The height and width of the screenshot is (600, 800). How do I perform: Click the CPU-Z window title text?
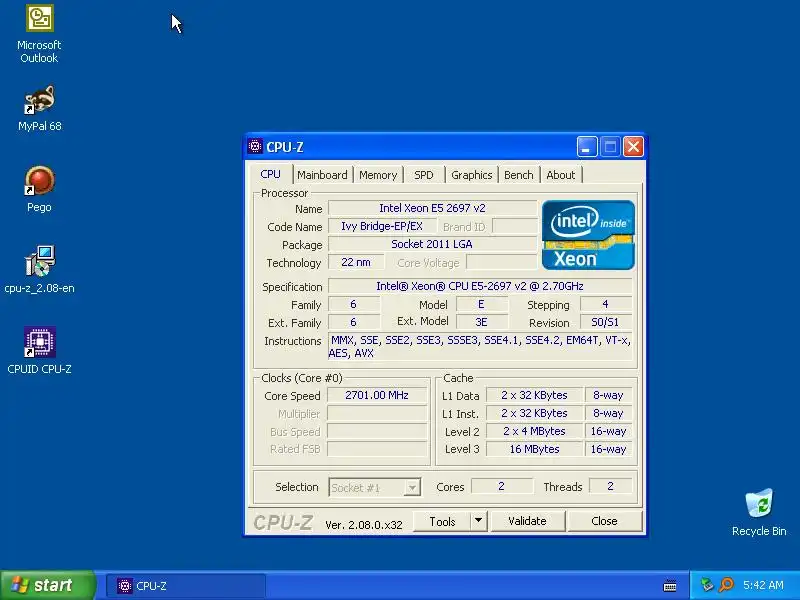285,147
